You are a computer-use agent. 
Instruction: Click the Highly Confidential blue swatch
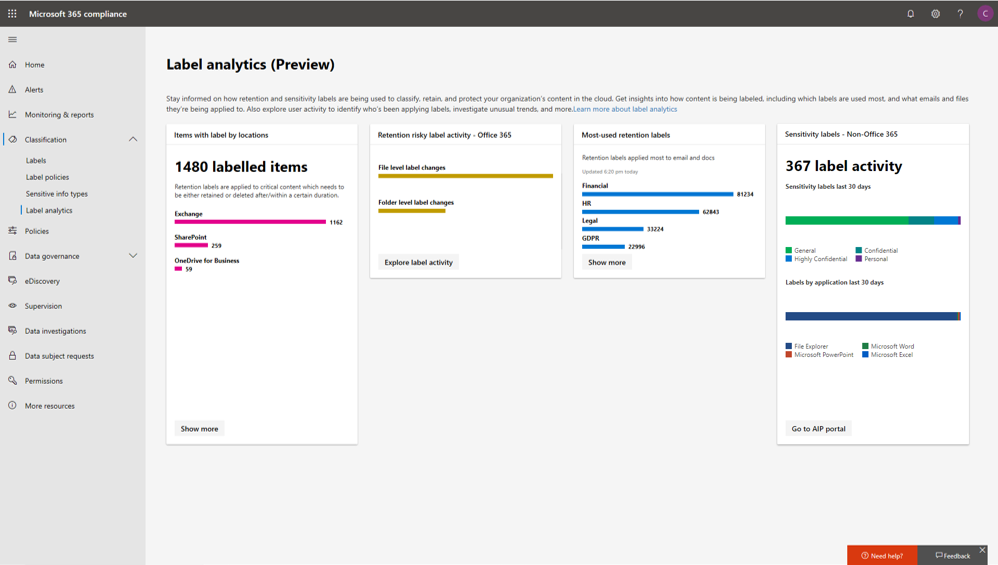[789, 259]
